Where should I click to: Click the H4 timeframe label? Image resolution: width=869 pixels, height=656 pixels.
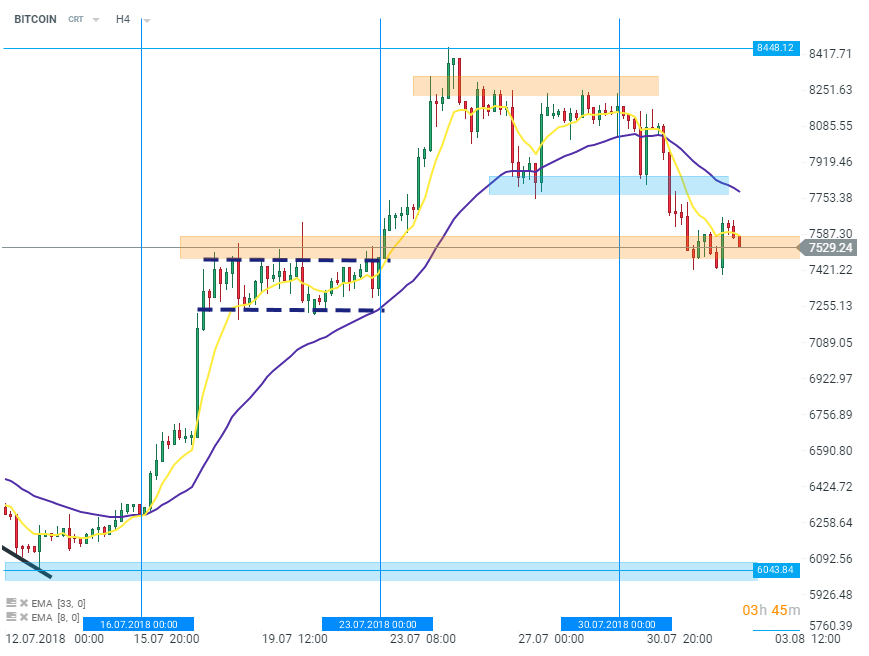tap(123, 19)
